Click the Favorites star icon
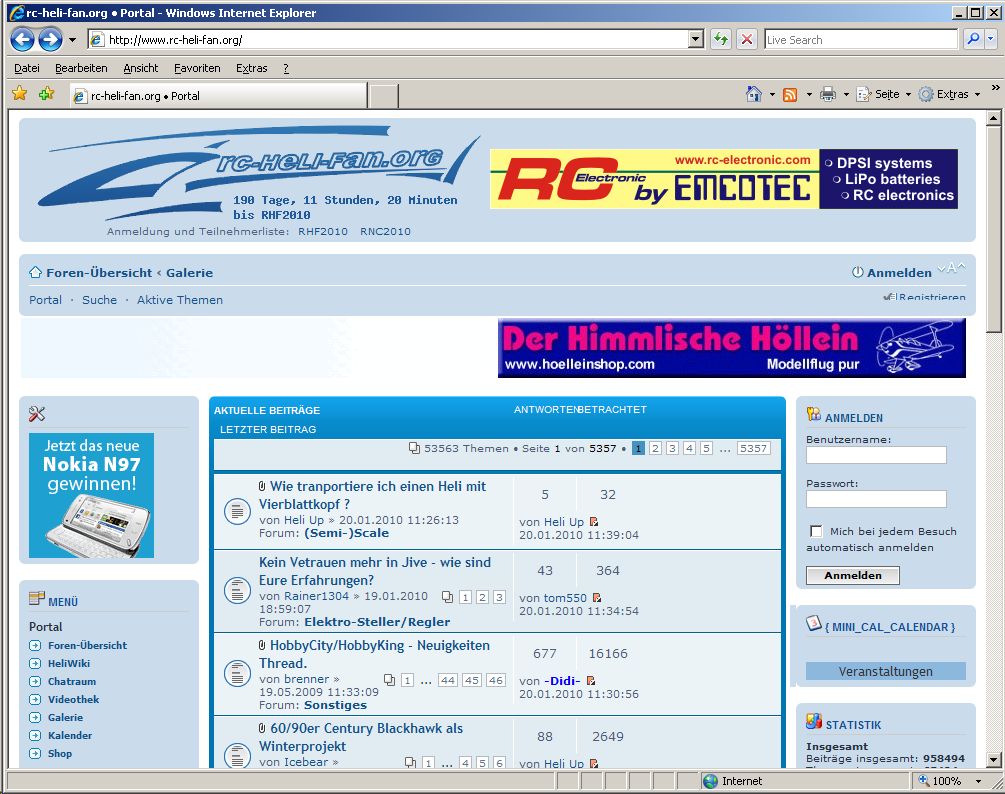Image resolution: width=1005 pixels, height=794 pixels. click(x=19, y=94)
